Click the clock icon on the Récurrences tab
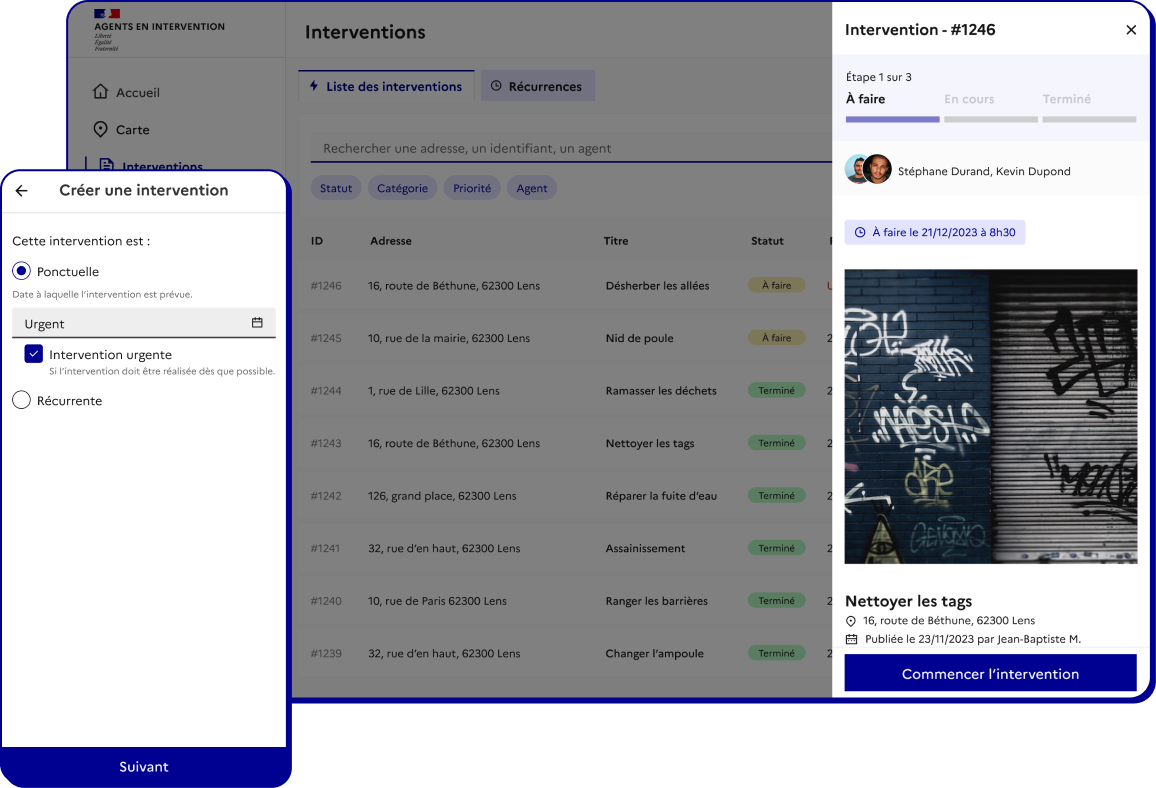The height and width of the screenshot is (788, 1156). (496, 87)
